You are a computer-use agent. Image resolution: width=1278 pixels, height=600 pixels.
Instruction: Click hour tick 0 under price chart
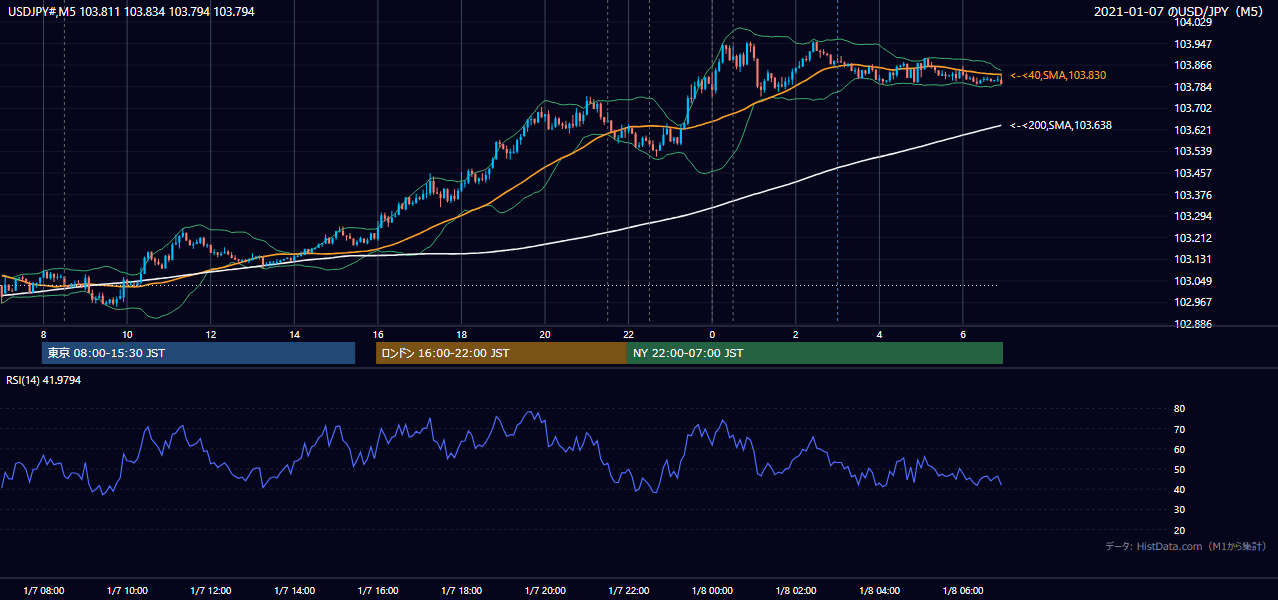(712, 334)
